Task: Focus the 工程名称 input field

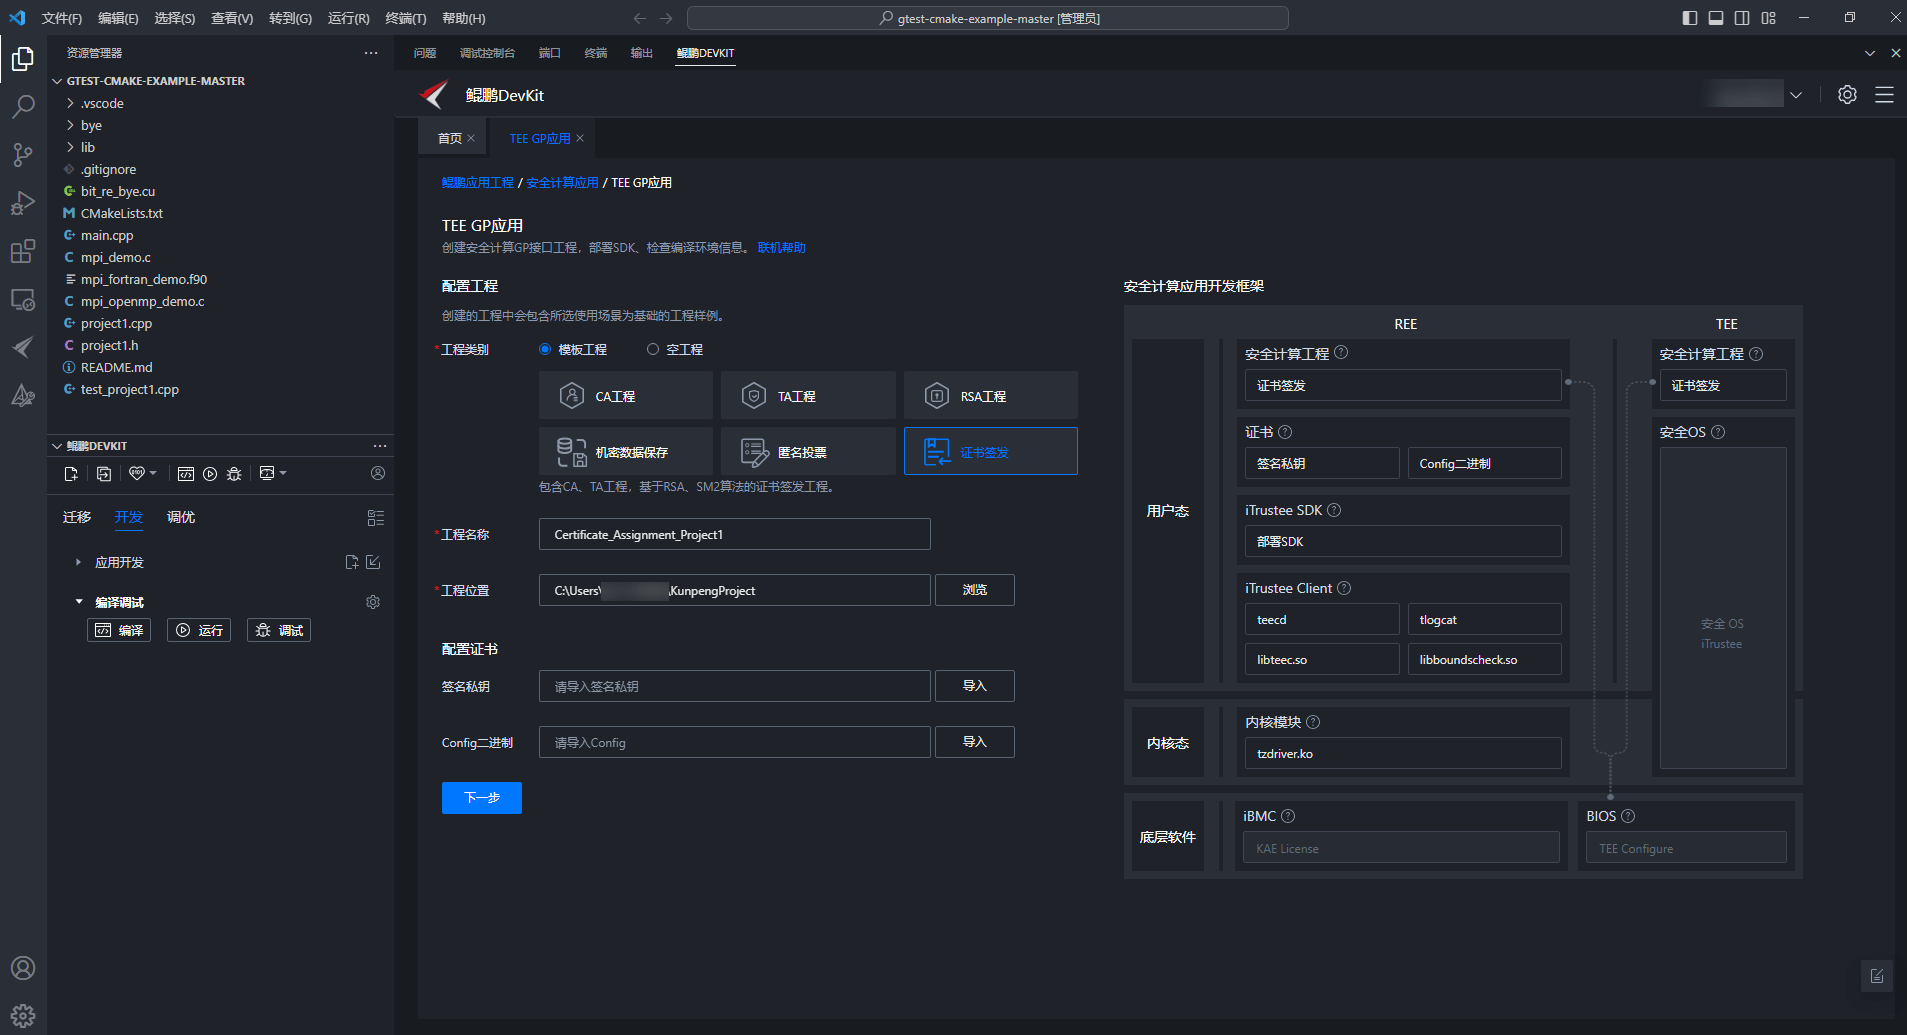Action: [x=735, y=534]
